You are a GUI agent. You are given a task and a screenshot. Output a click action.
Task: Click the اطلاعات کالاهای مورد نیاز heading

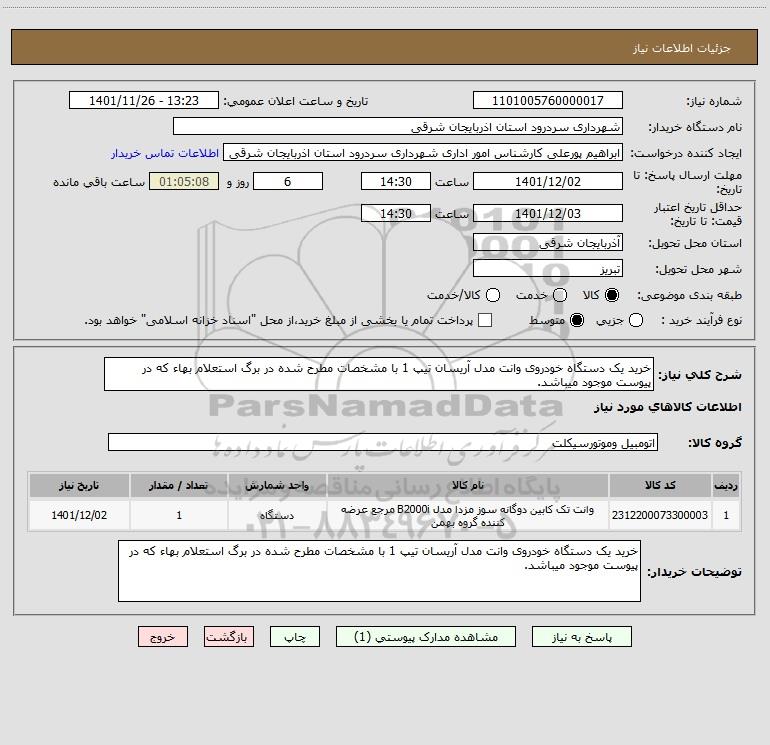[667, 407]
